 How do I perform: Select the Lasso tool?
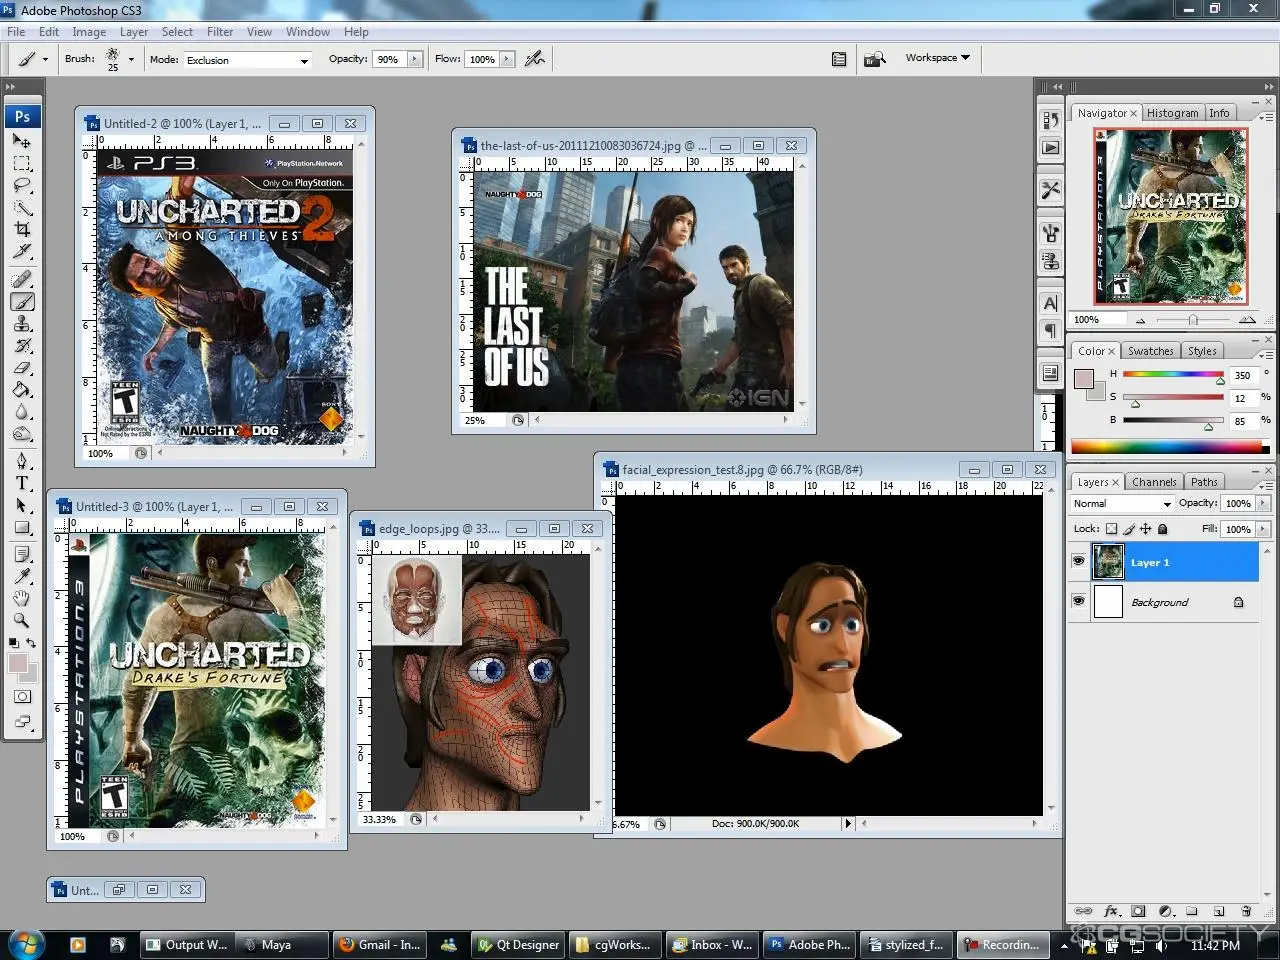pyautogui.click(x=22, y=186)
